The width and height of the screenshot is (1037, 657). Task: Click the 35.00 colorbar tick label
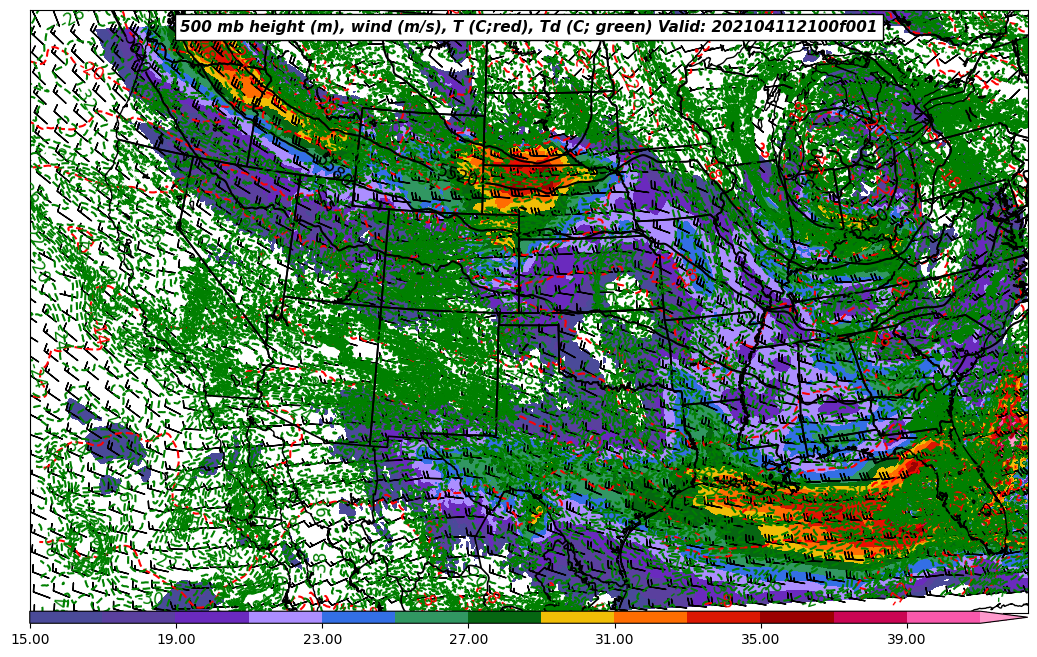pos(760,639)
